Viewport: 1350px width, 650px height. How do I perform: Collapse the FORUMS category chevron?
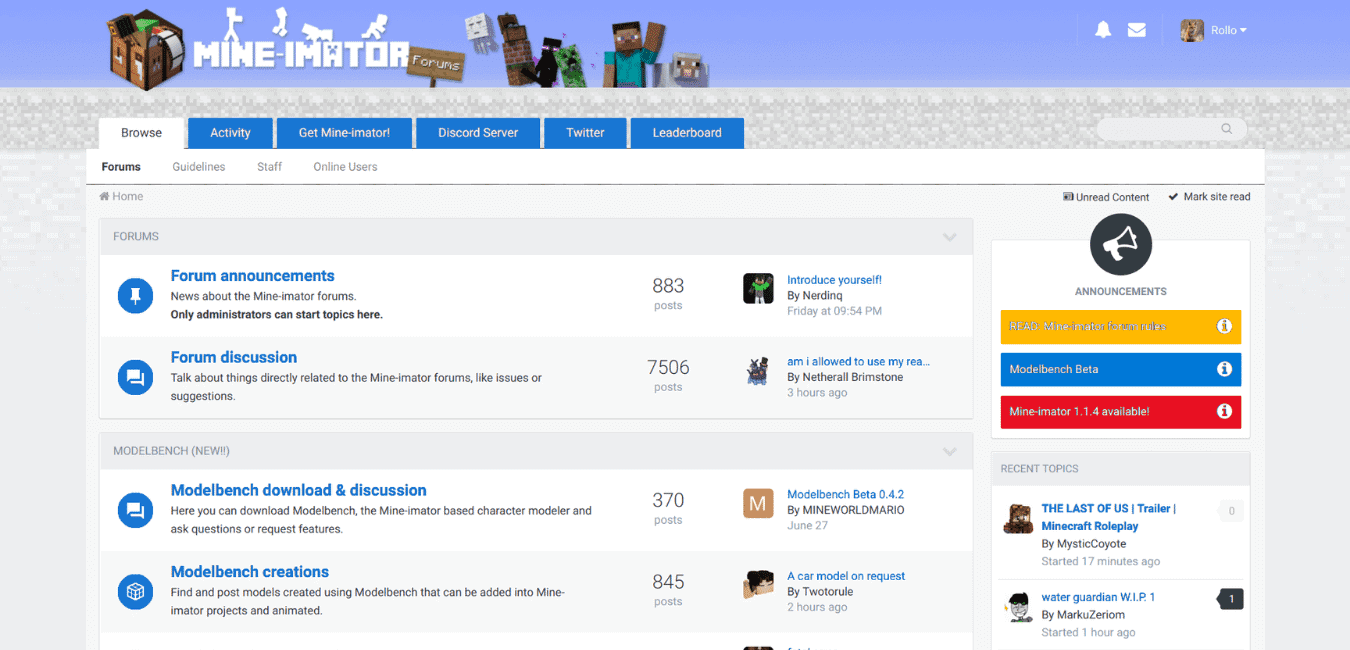pos(950,237)
